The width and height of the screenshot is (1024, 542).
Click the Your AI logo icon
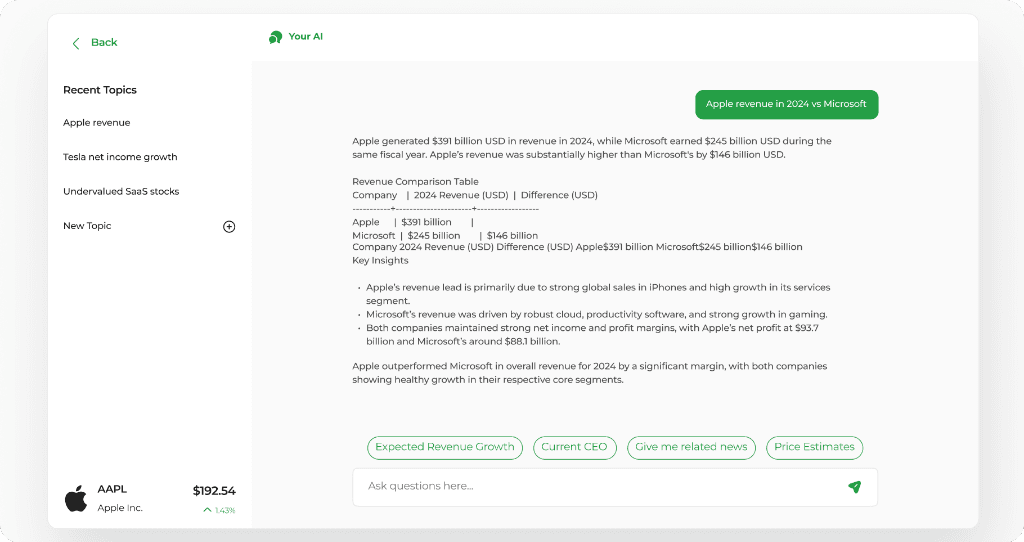click(x=275, y=37)
